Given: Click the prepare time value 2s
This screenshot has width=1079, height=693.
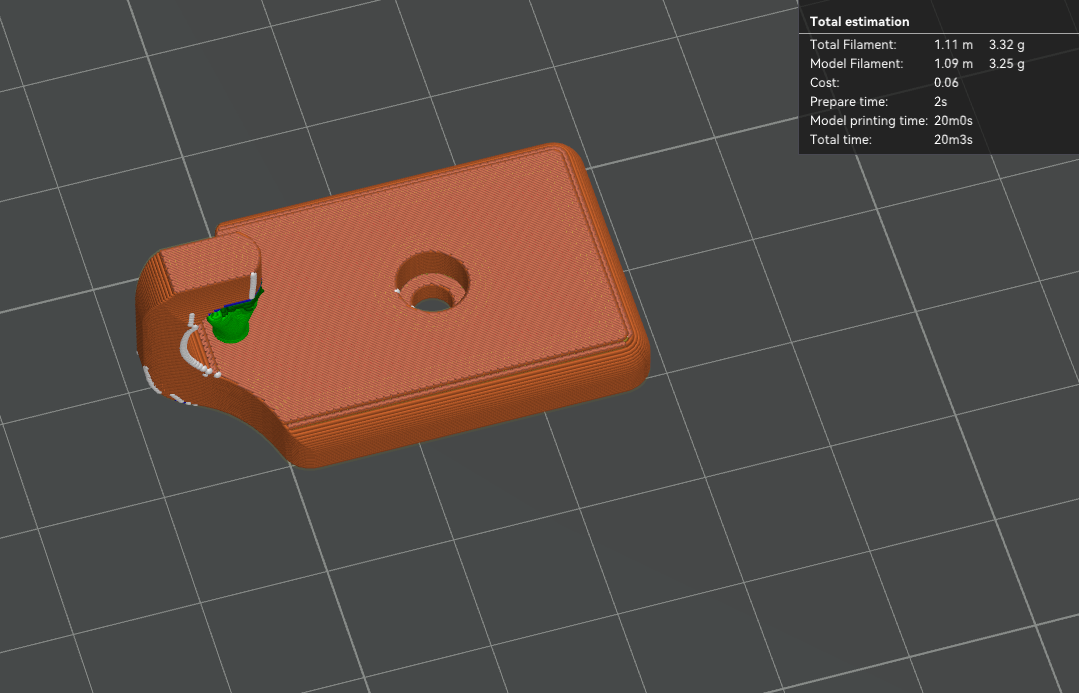Looking at the screenshot, I should [x=941, y=102].
